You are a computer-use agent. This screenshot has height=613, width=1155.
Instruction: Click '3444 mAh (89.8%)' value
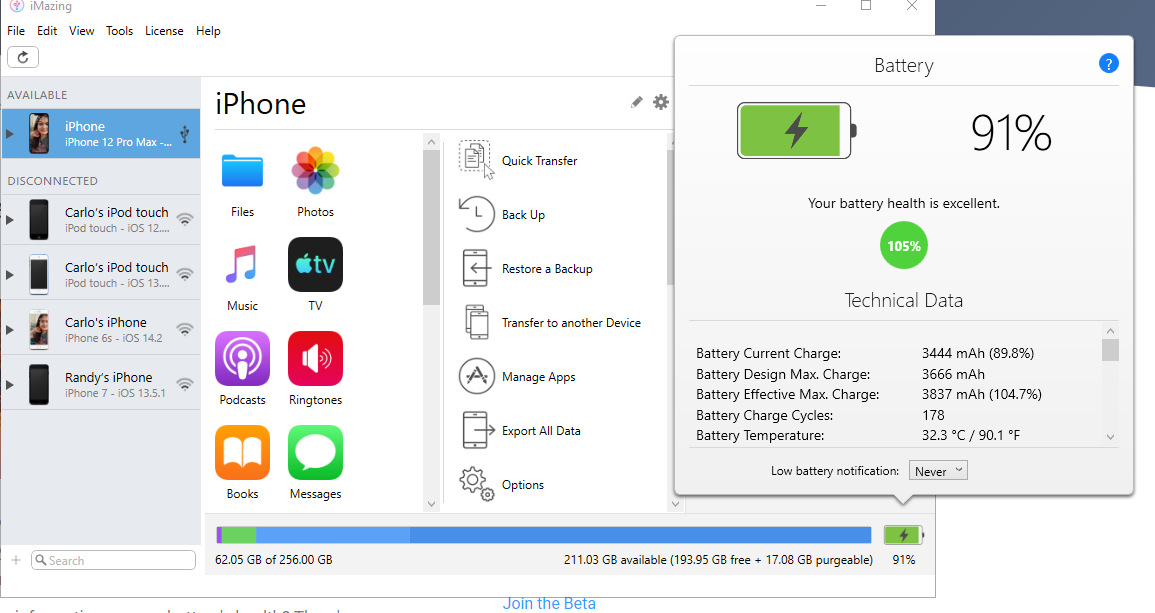point(977,354)
